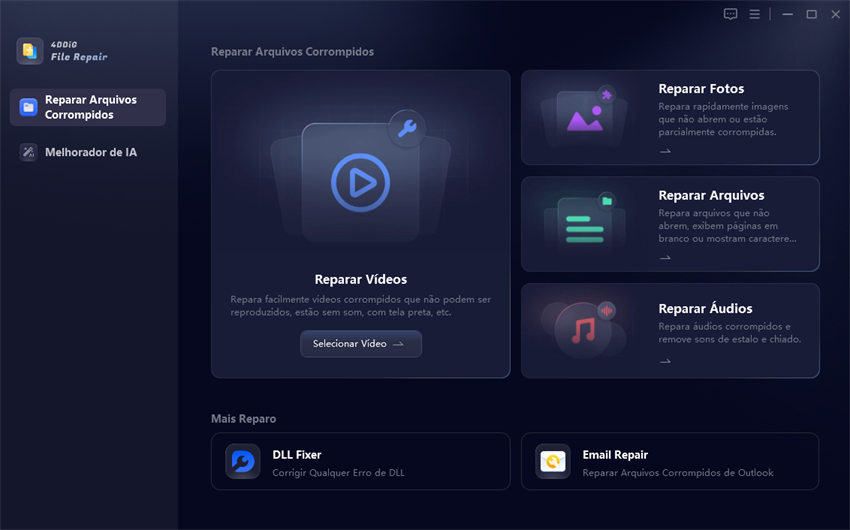Click the Mais Reparo section heading
Viewport: 850px width, 530px height.
(x=243, y=419)
